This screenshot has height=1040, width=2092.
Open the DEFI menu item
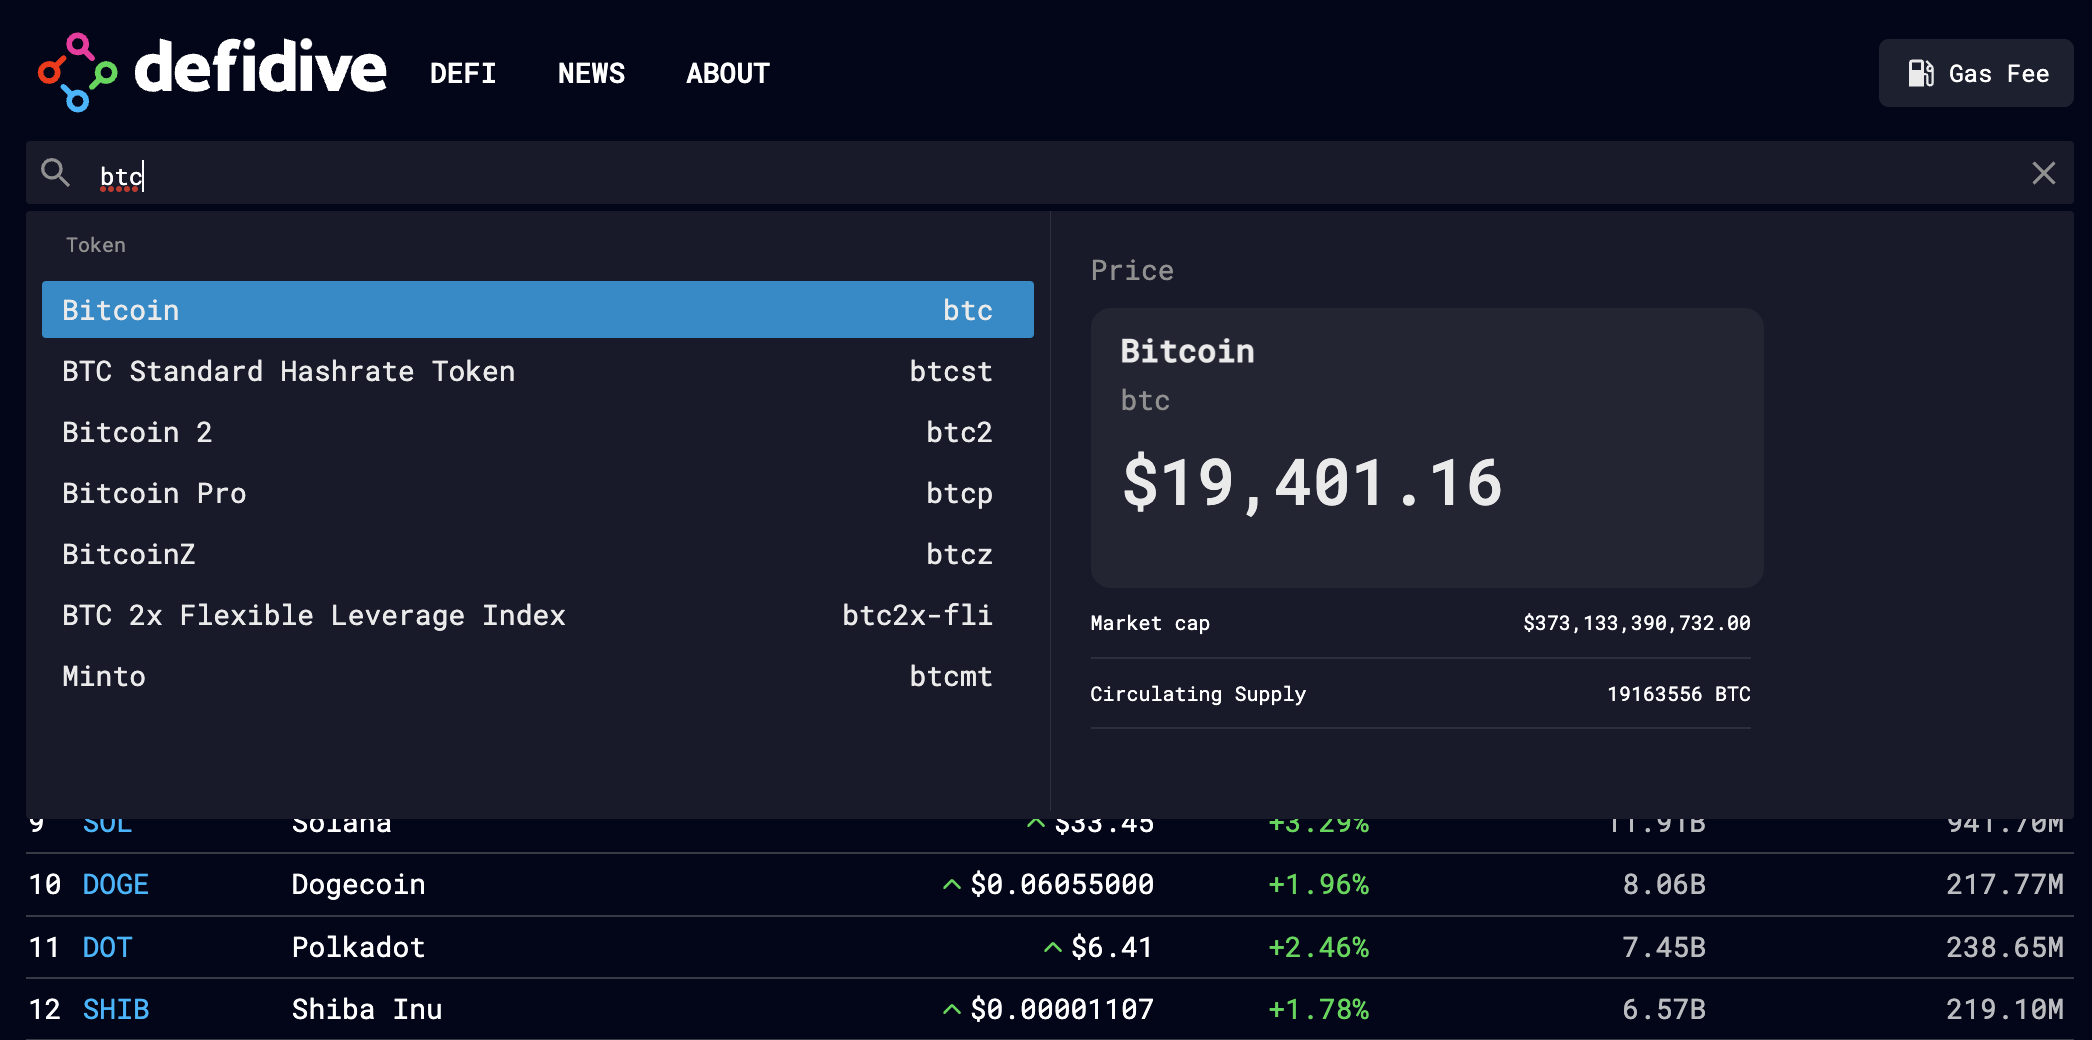(x=463, y=73)
